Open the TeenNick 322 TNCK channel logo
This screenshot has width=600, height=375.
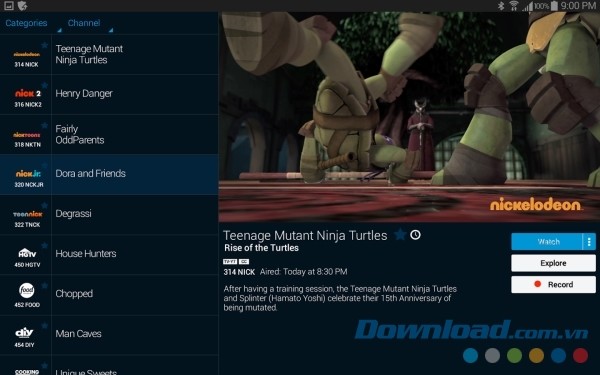pyautogui.click(x=28, y=214)
